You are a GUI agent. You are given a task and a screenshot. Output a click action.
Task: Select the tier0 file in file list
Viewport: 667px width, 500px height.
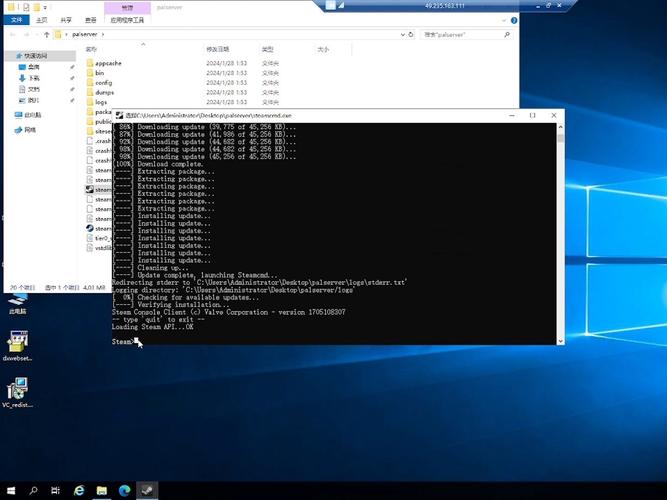[99, 238]
